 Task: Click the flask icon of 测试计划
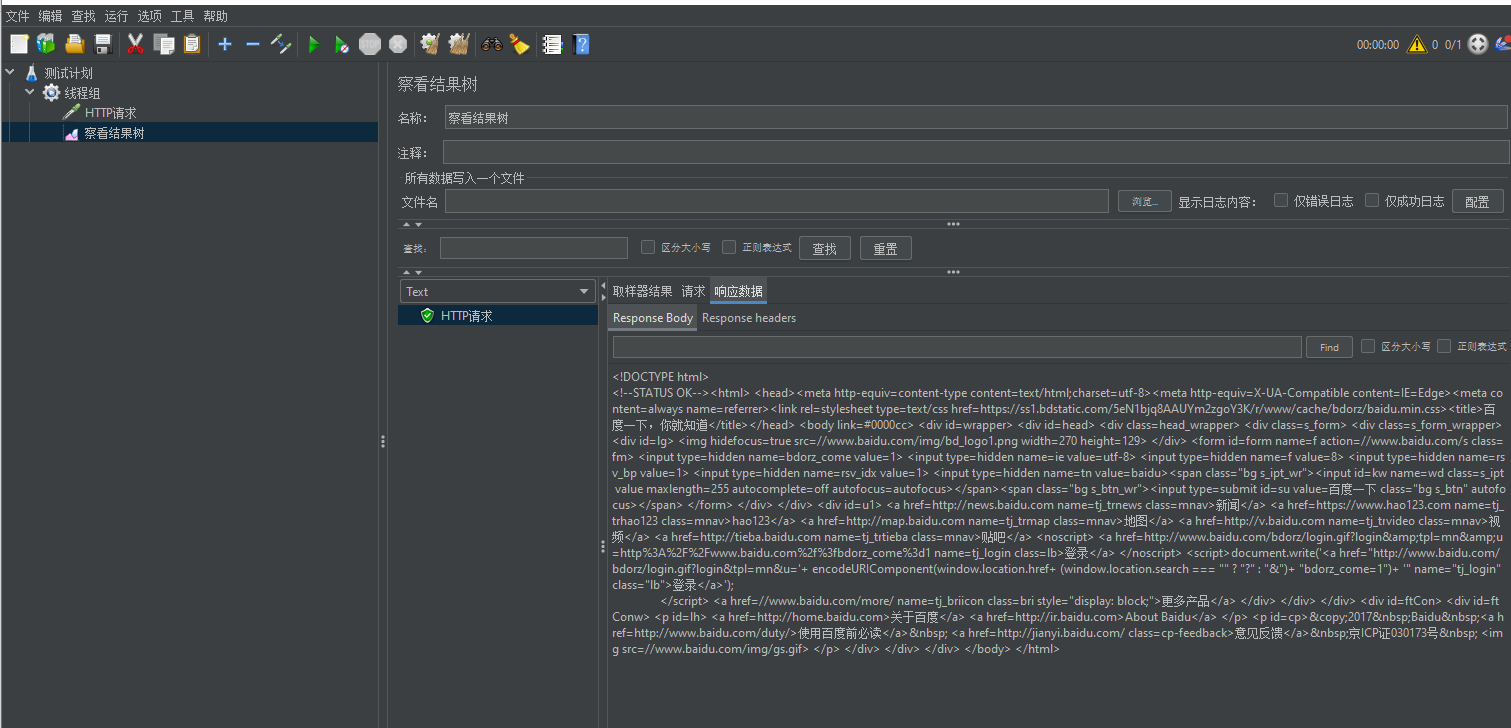(x=32, y=73)
